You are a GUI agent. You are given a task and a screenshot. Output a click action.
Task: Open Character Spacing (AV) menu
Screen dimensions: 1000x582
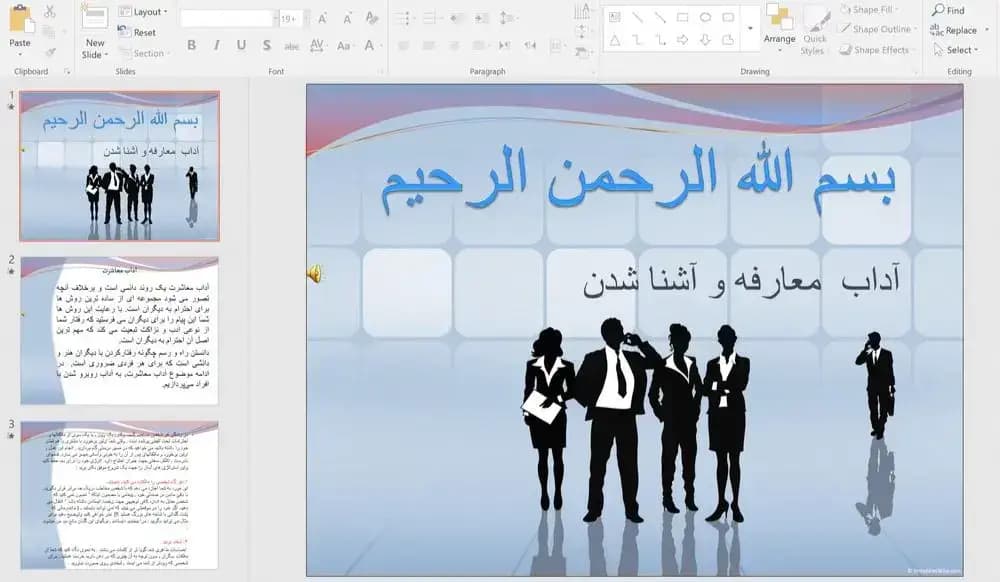317,45
